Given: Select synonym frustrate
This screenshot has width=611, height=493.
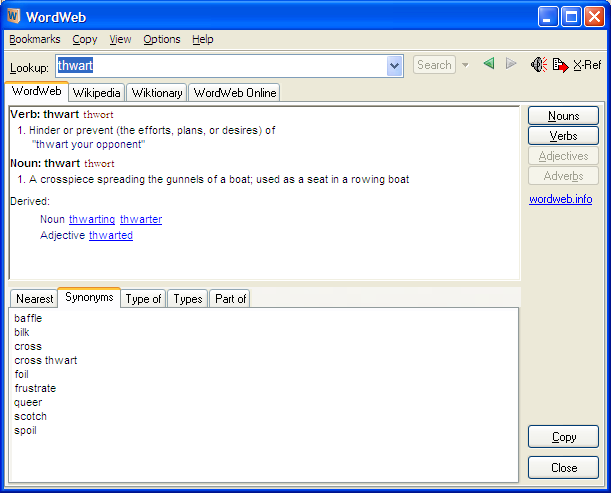Looking at the screenshot, I should [x=35, y=388].
